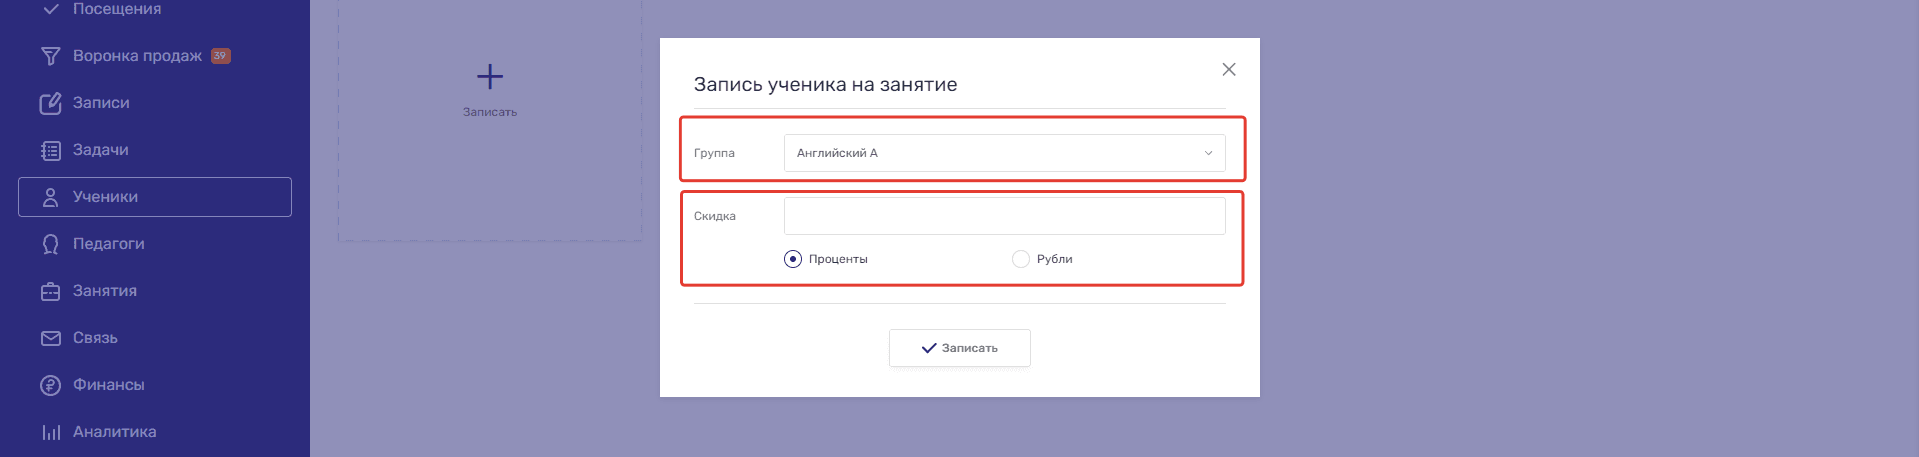The image size is (1919, 457).
Task: Click the envelope icon beside Связь
Action: point(50,338)
